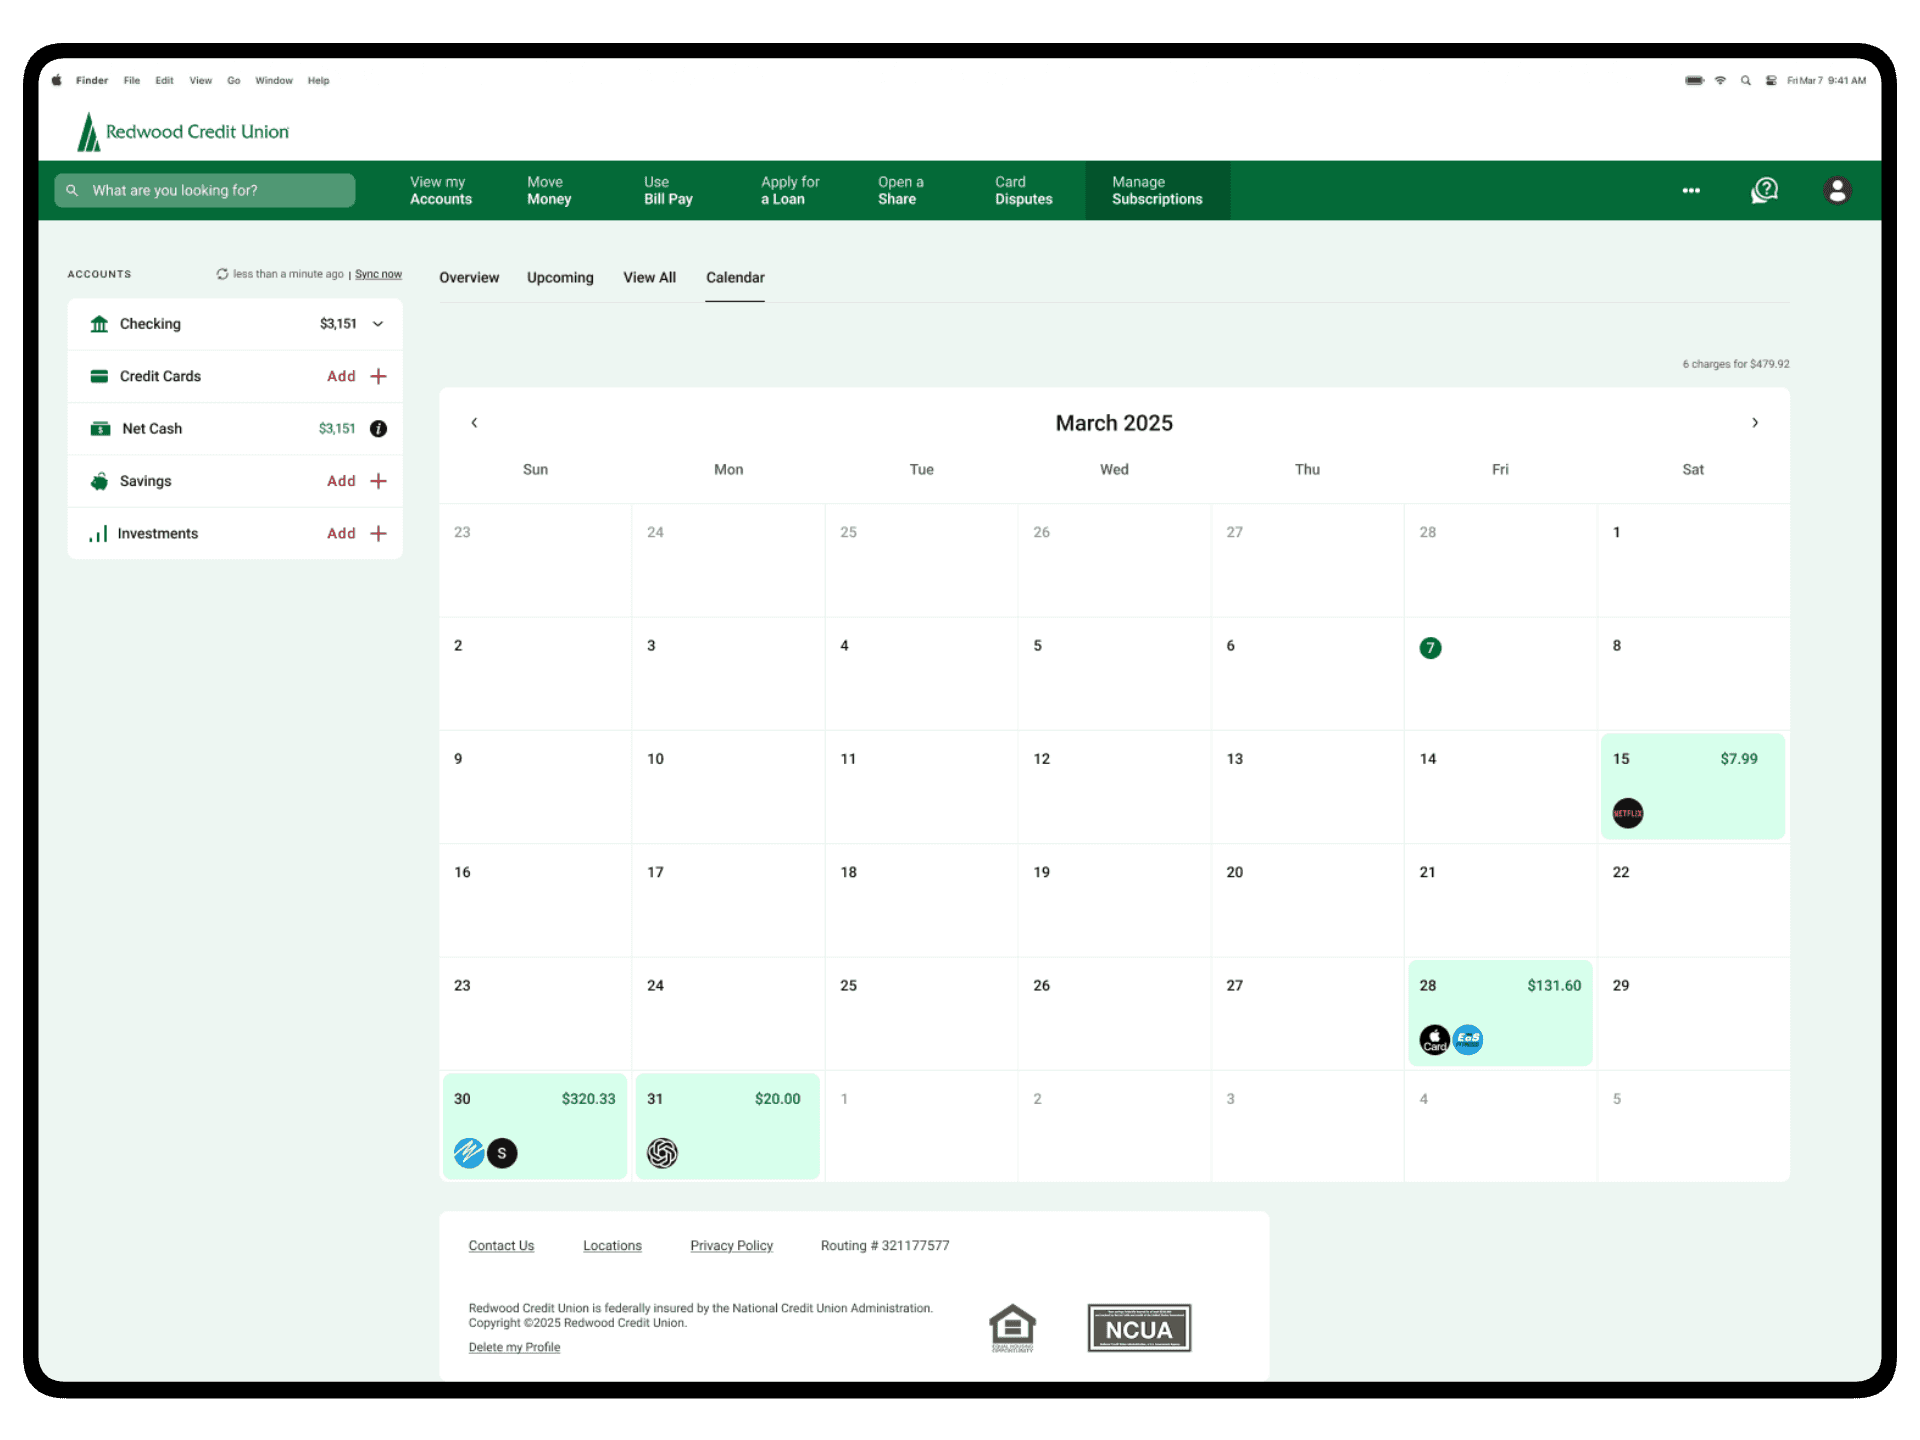The height and width of the screenshot is (1440, 1920).
Task: Click the plus icon next to Savings
Action: [x=378, y=481]
